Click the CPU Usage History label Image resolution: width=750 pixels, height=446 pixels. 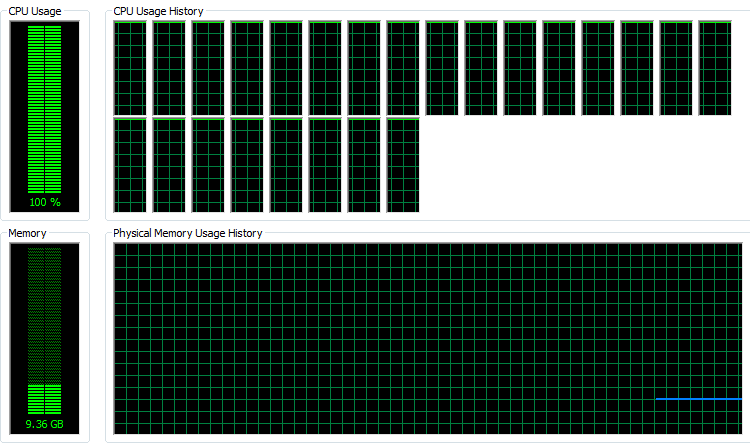coord(158,11)
